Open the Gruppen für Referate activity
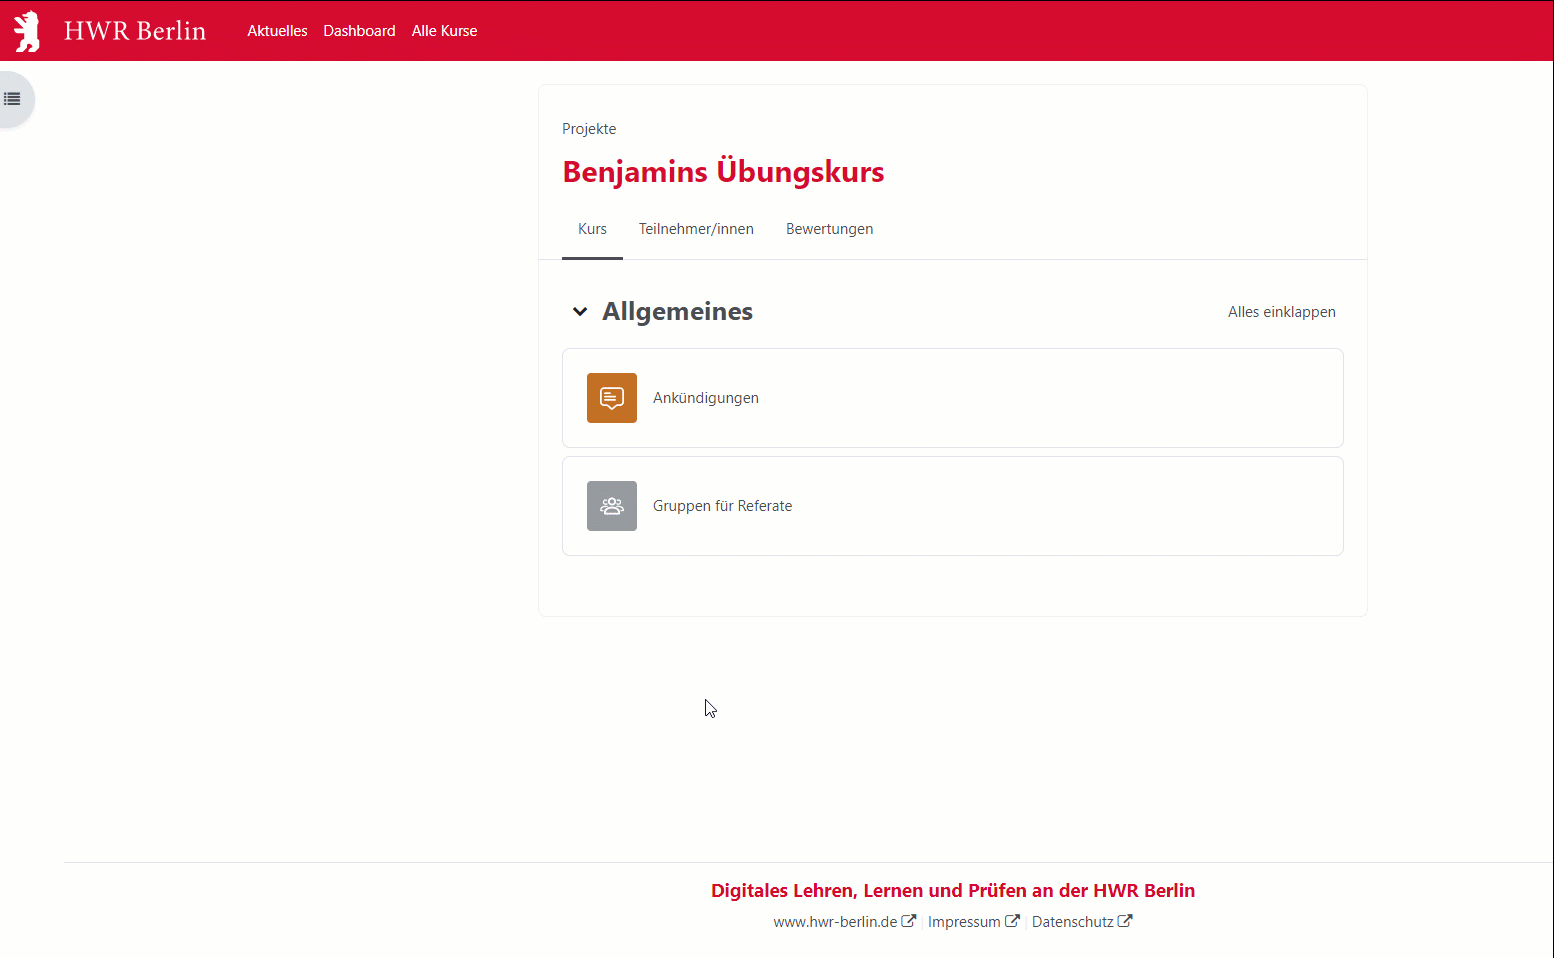1554x958 pixels. coord(722,505)
